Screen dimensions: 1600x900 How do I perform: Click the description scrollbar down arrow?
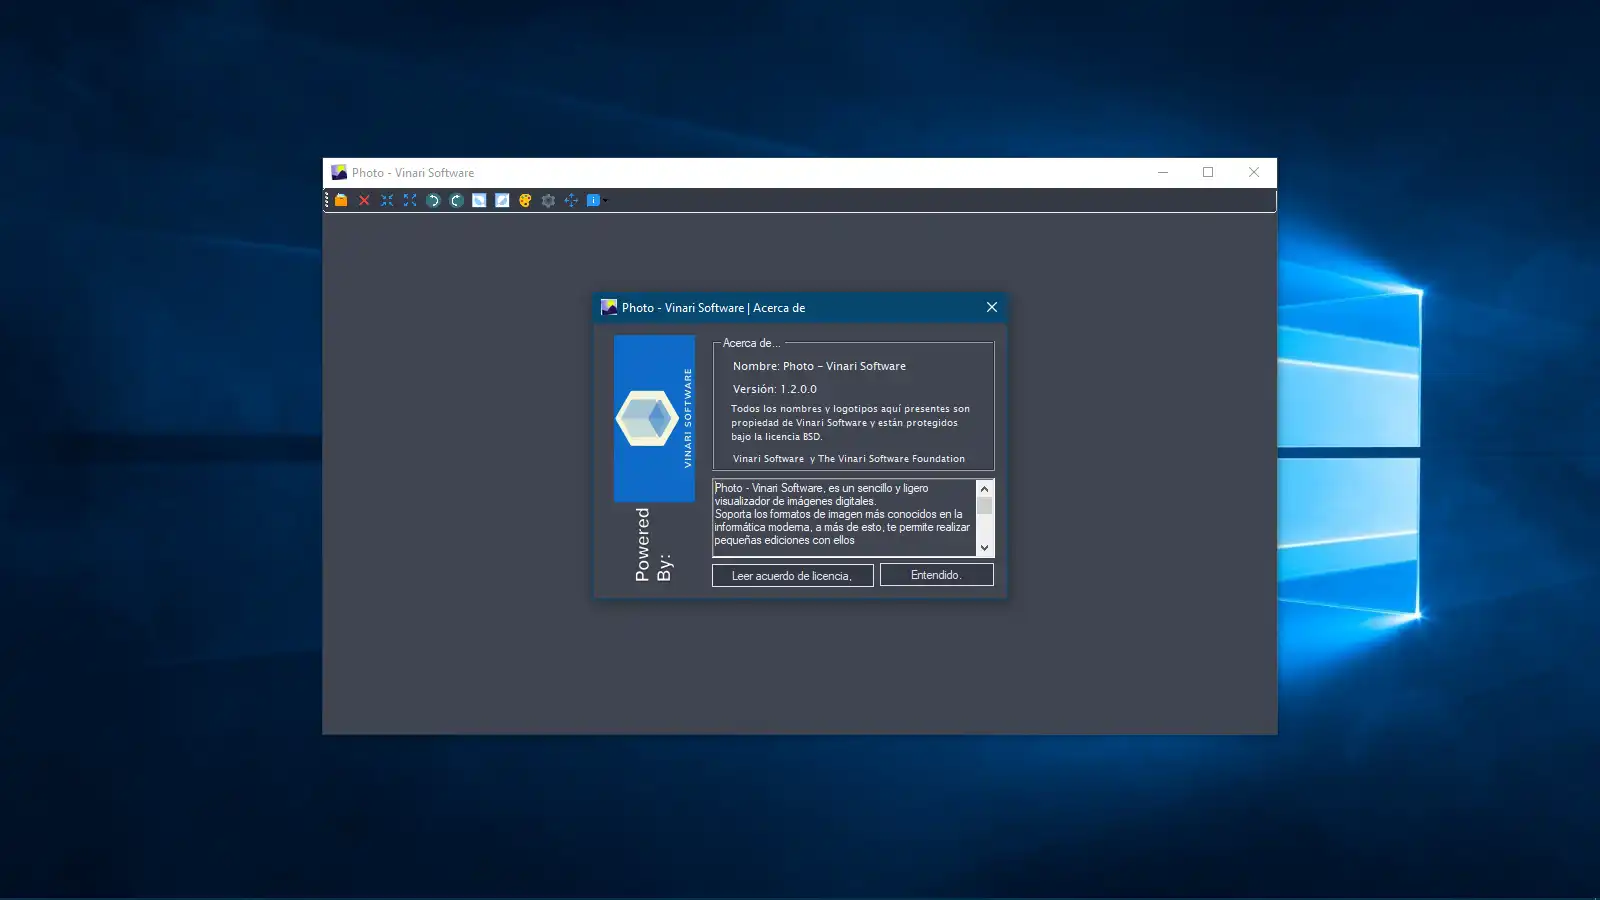(x=985, y=547)
